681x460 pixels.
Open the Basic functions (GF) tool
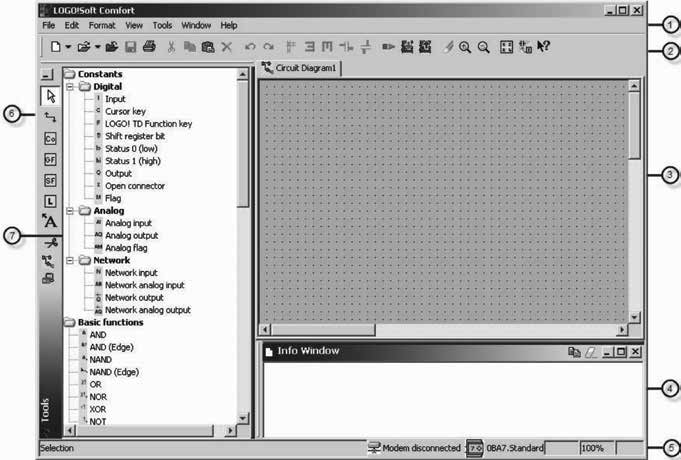click(50, 159)
